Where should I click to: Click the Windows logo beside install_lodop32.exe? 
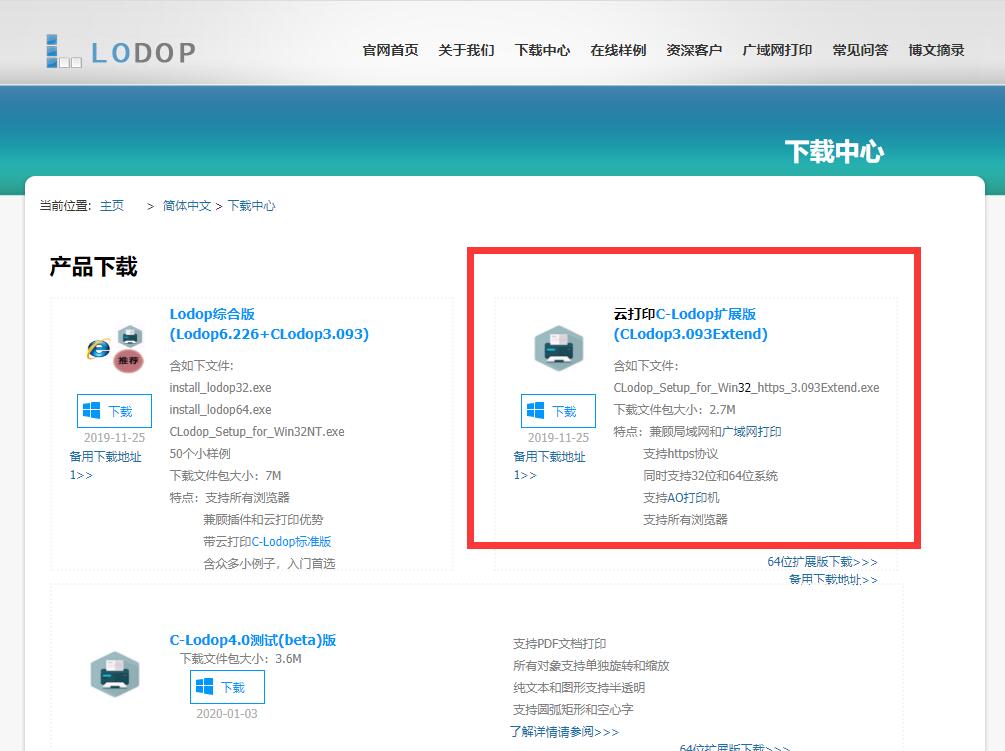(92, 411)
